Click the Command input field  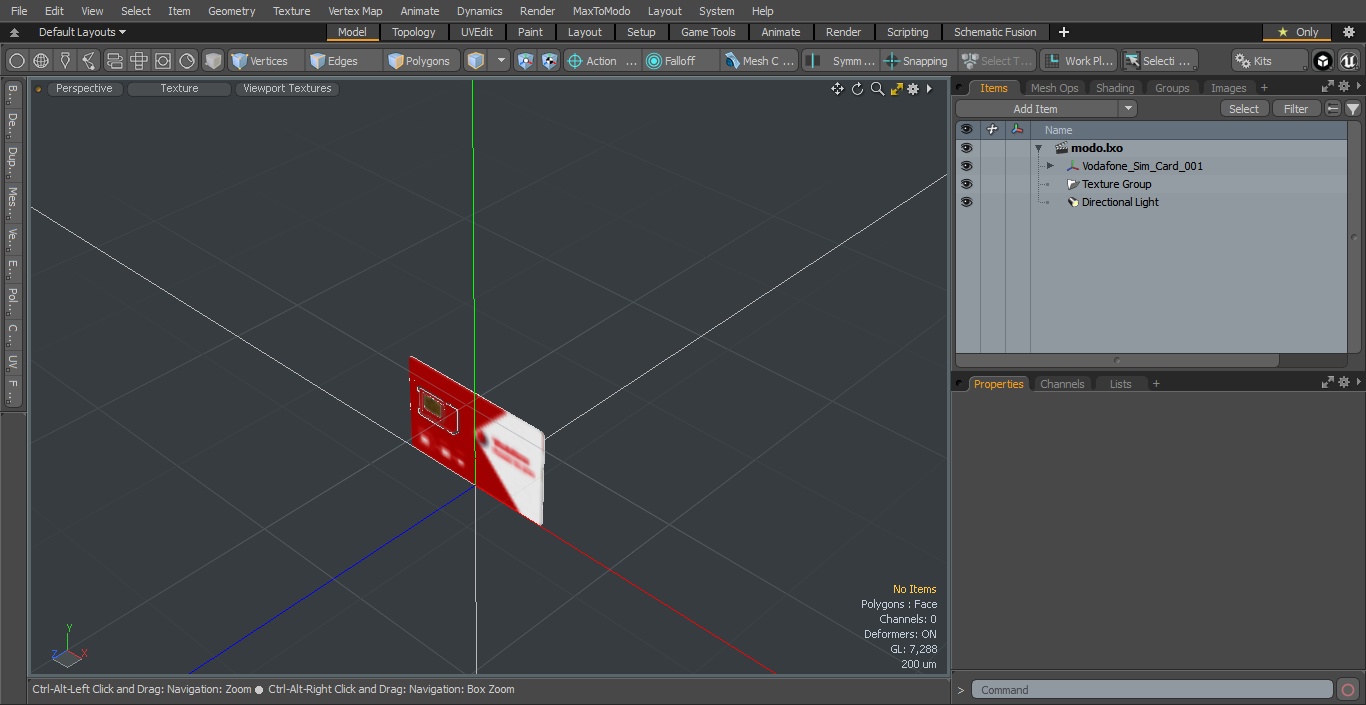[1152, 690]
